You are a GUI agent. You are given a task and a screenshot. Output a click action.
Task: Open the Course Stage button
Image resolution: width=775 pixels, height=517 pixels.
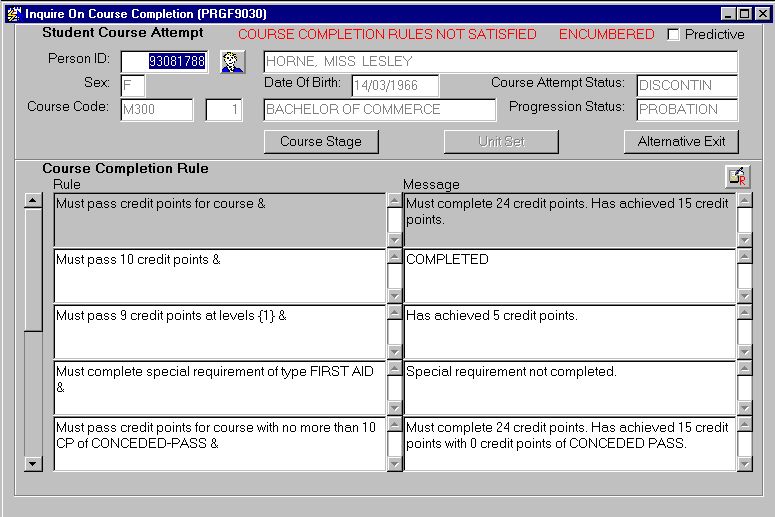click(321, 142)
